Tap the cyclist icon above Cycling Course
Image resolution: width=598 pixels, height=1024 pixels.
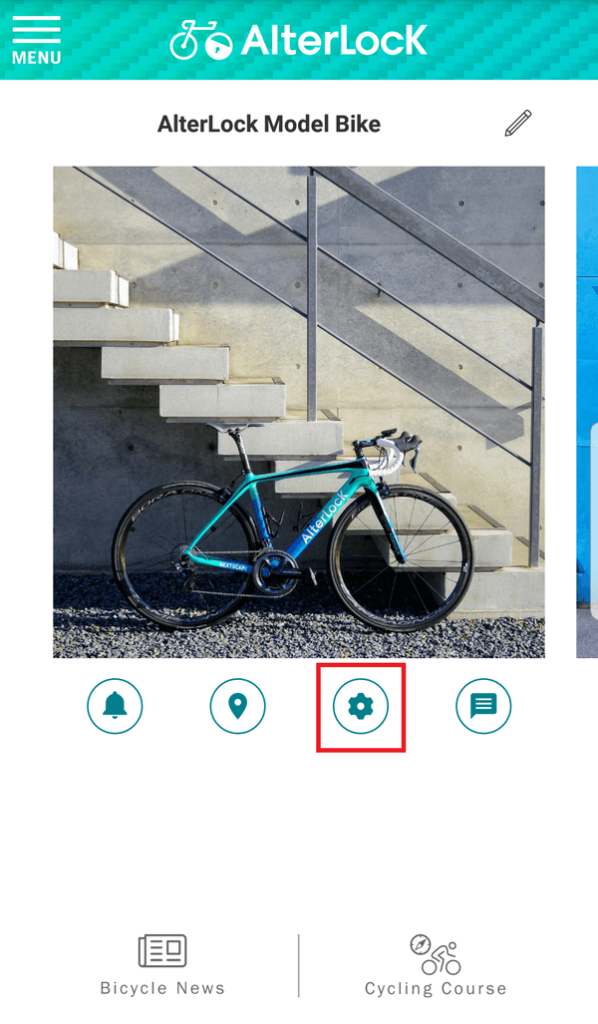435,954
